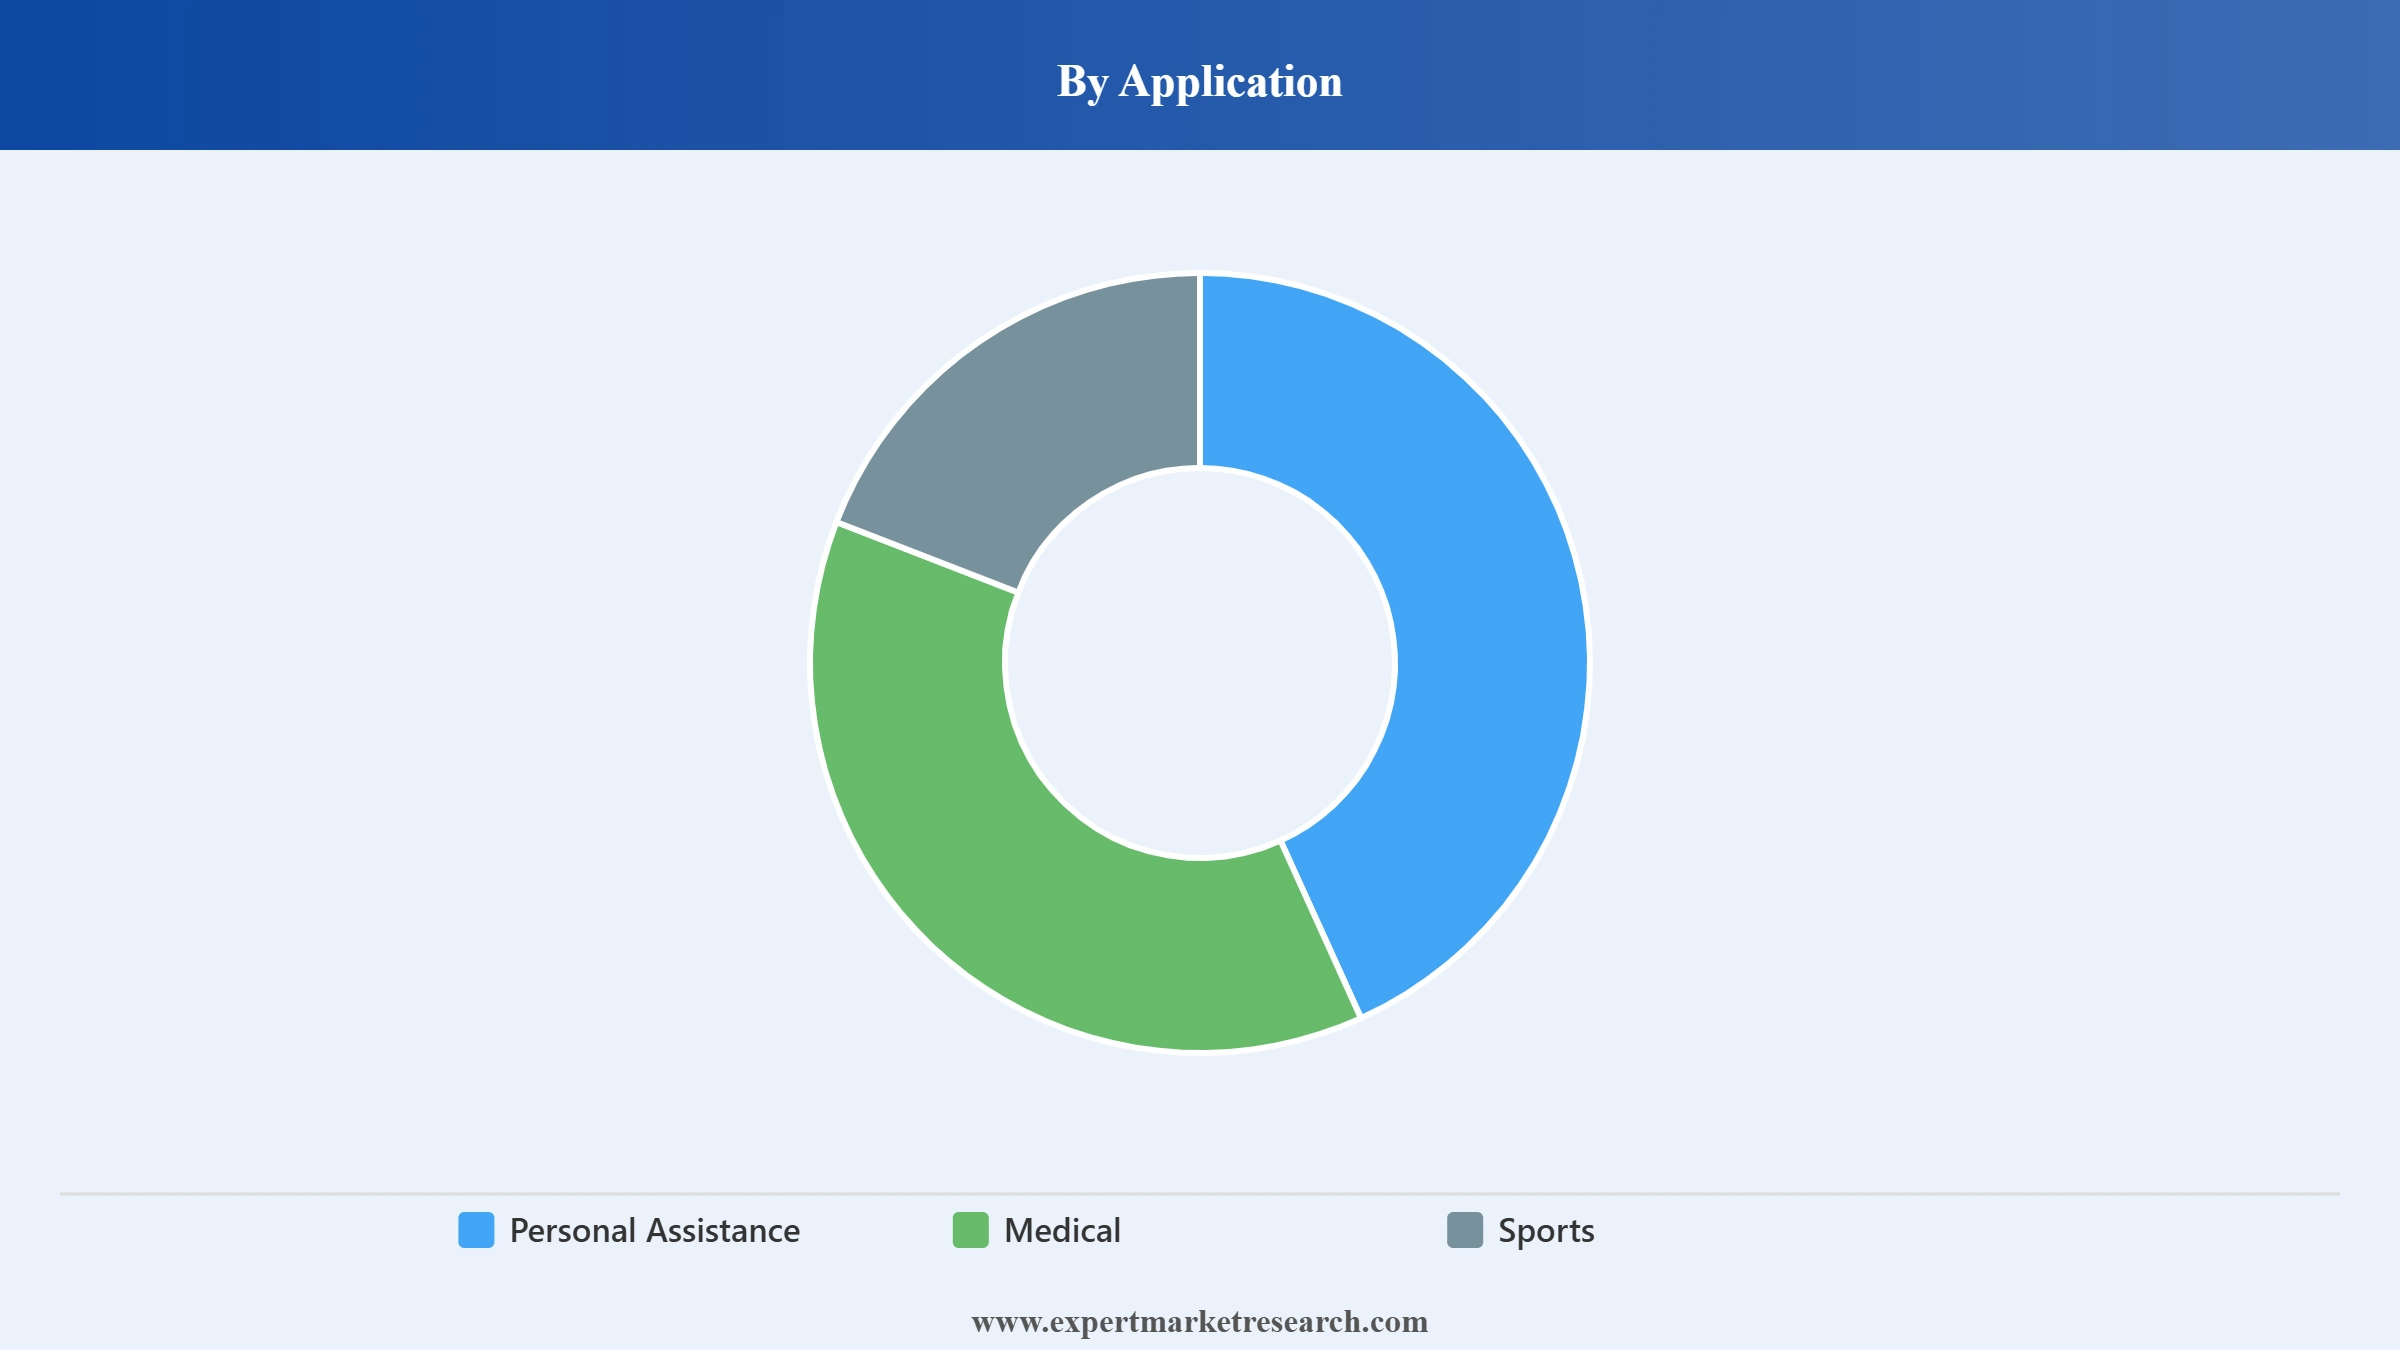This screenshot has height=1350, width=2400.
Task: Click the blue Personal Assistance legend swatch
Action: pos(476,1230)
